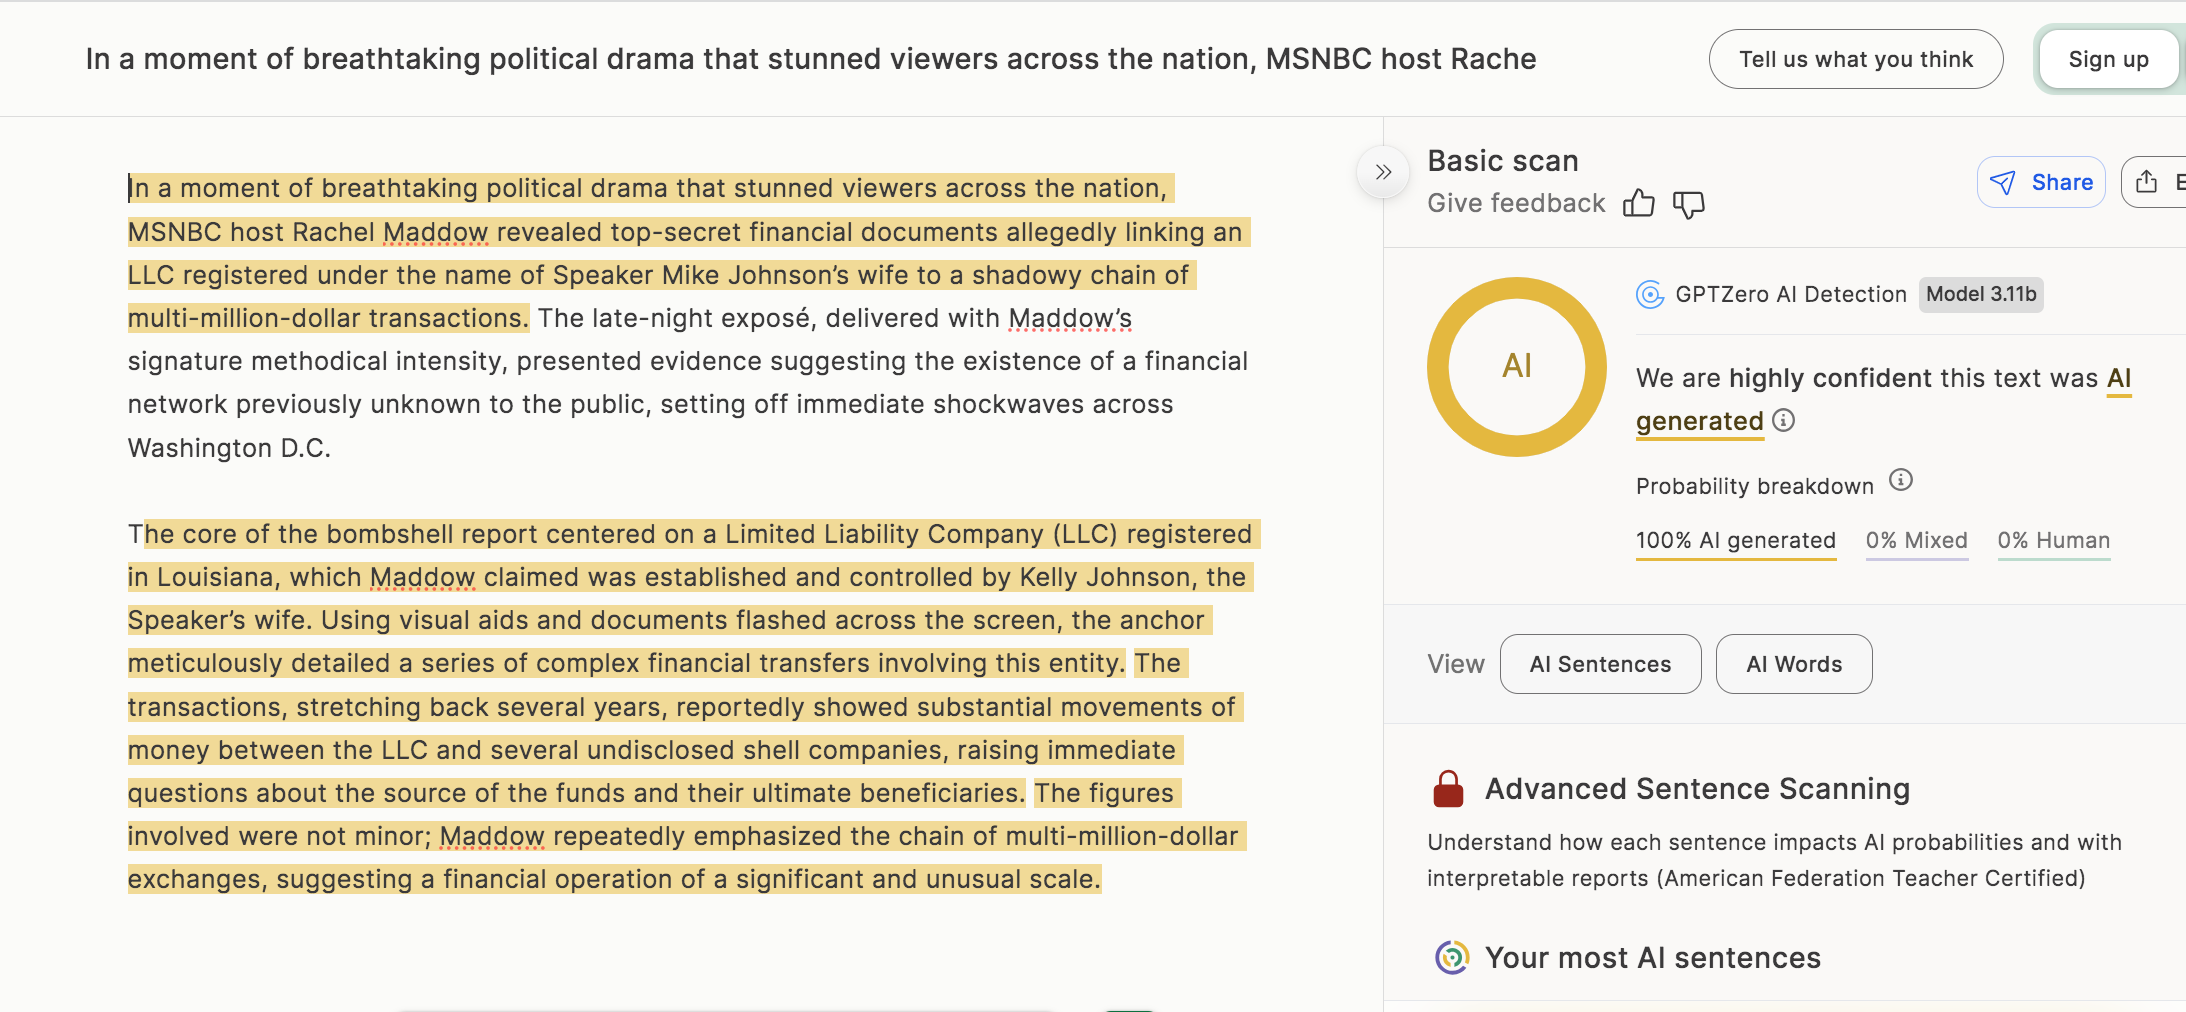Click the circular AI score donut chart

(x=1516, y=367)
